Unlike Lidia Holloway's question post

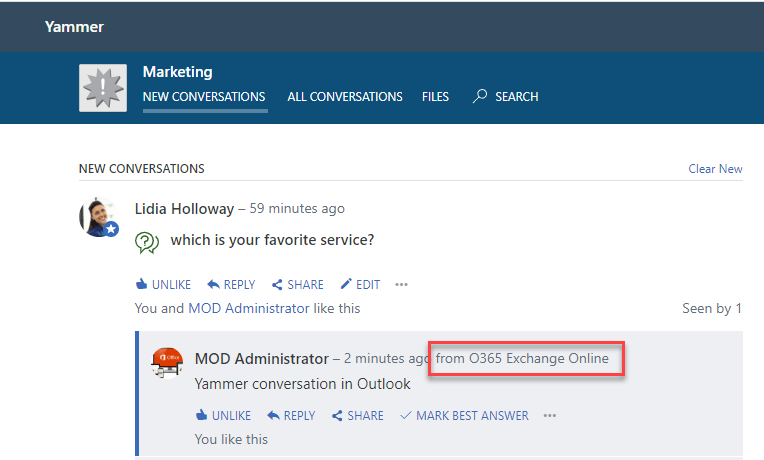(163, 285)
